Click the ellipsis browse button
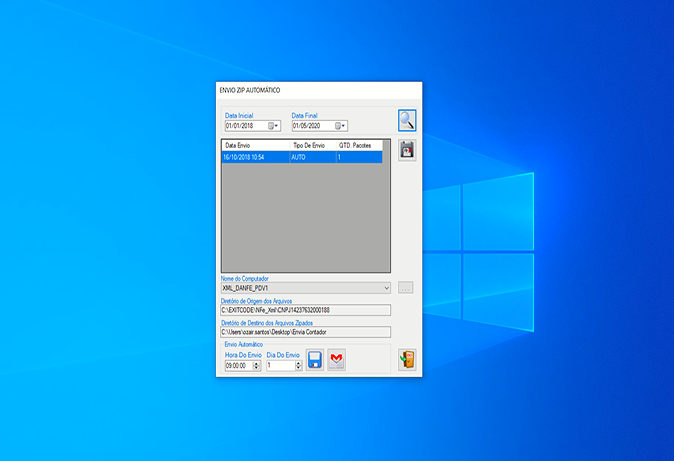674x461 pixels. [405, 288]
